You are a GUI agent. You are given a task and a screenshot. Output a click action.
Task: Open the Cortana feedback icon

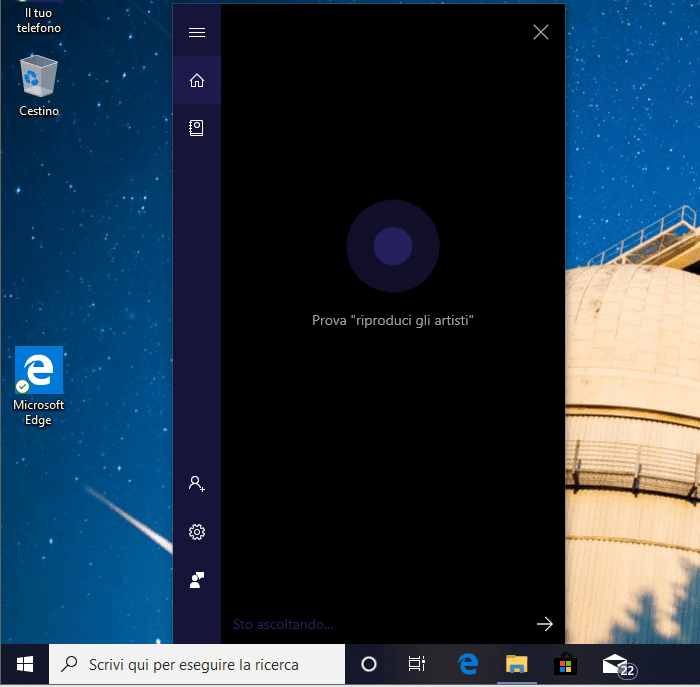pos(197,580)
